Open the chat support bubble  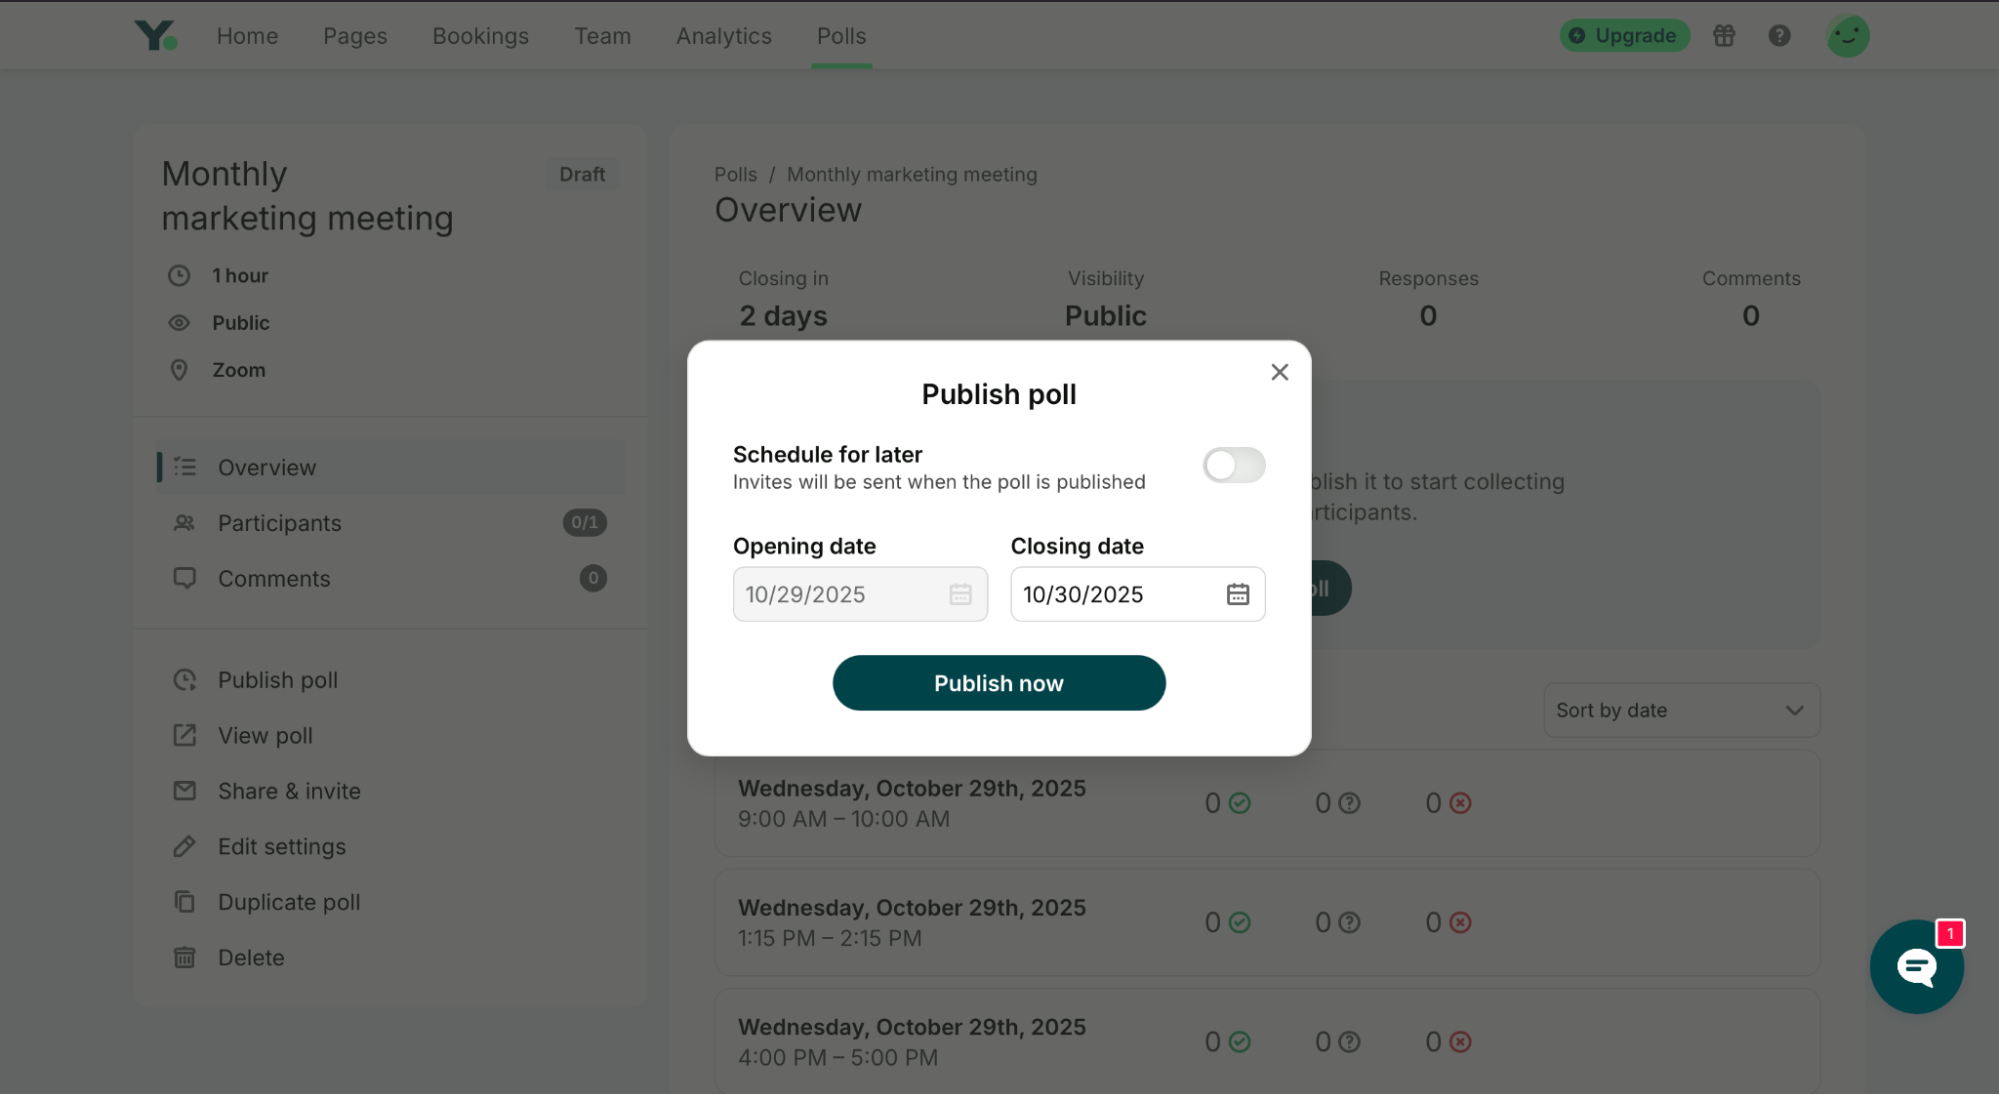click(1915, 966)
